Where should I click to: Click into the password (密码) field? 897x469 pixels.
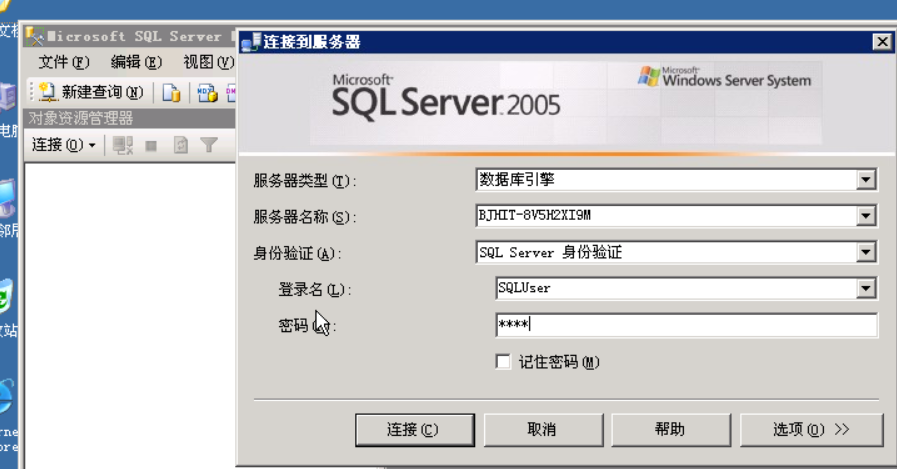[x=686, y=325]
